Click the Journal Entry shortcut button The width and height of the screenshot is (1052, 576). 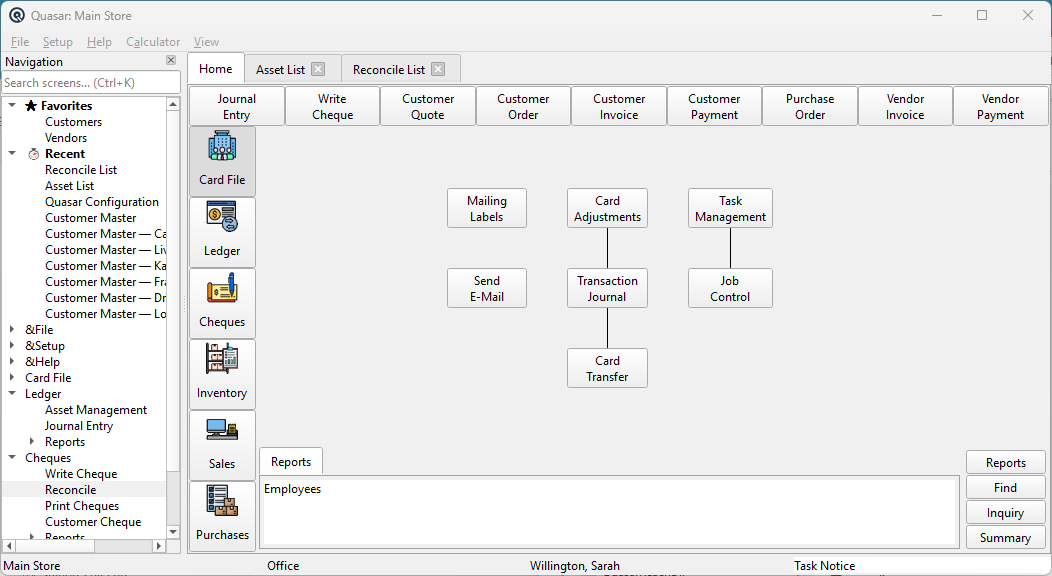237,107
